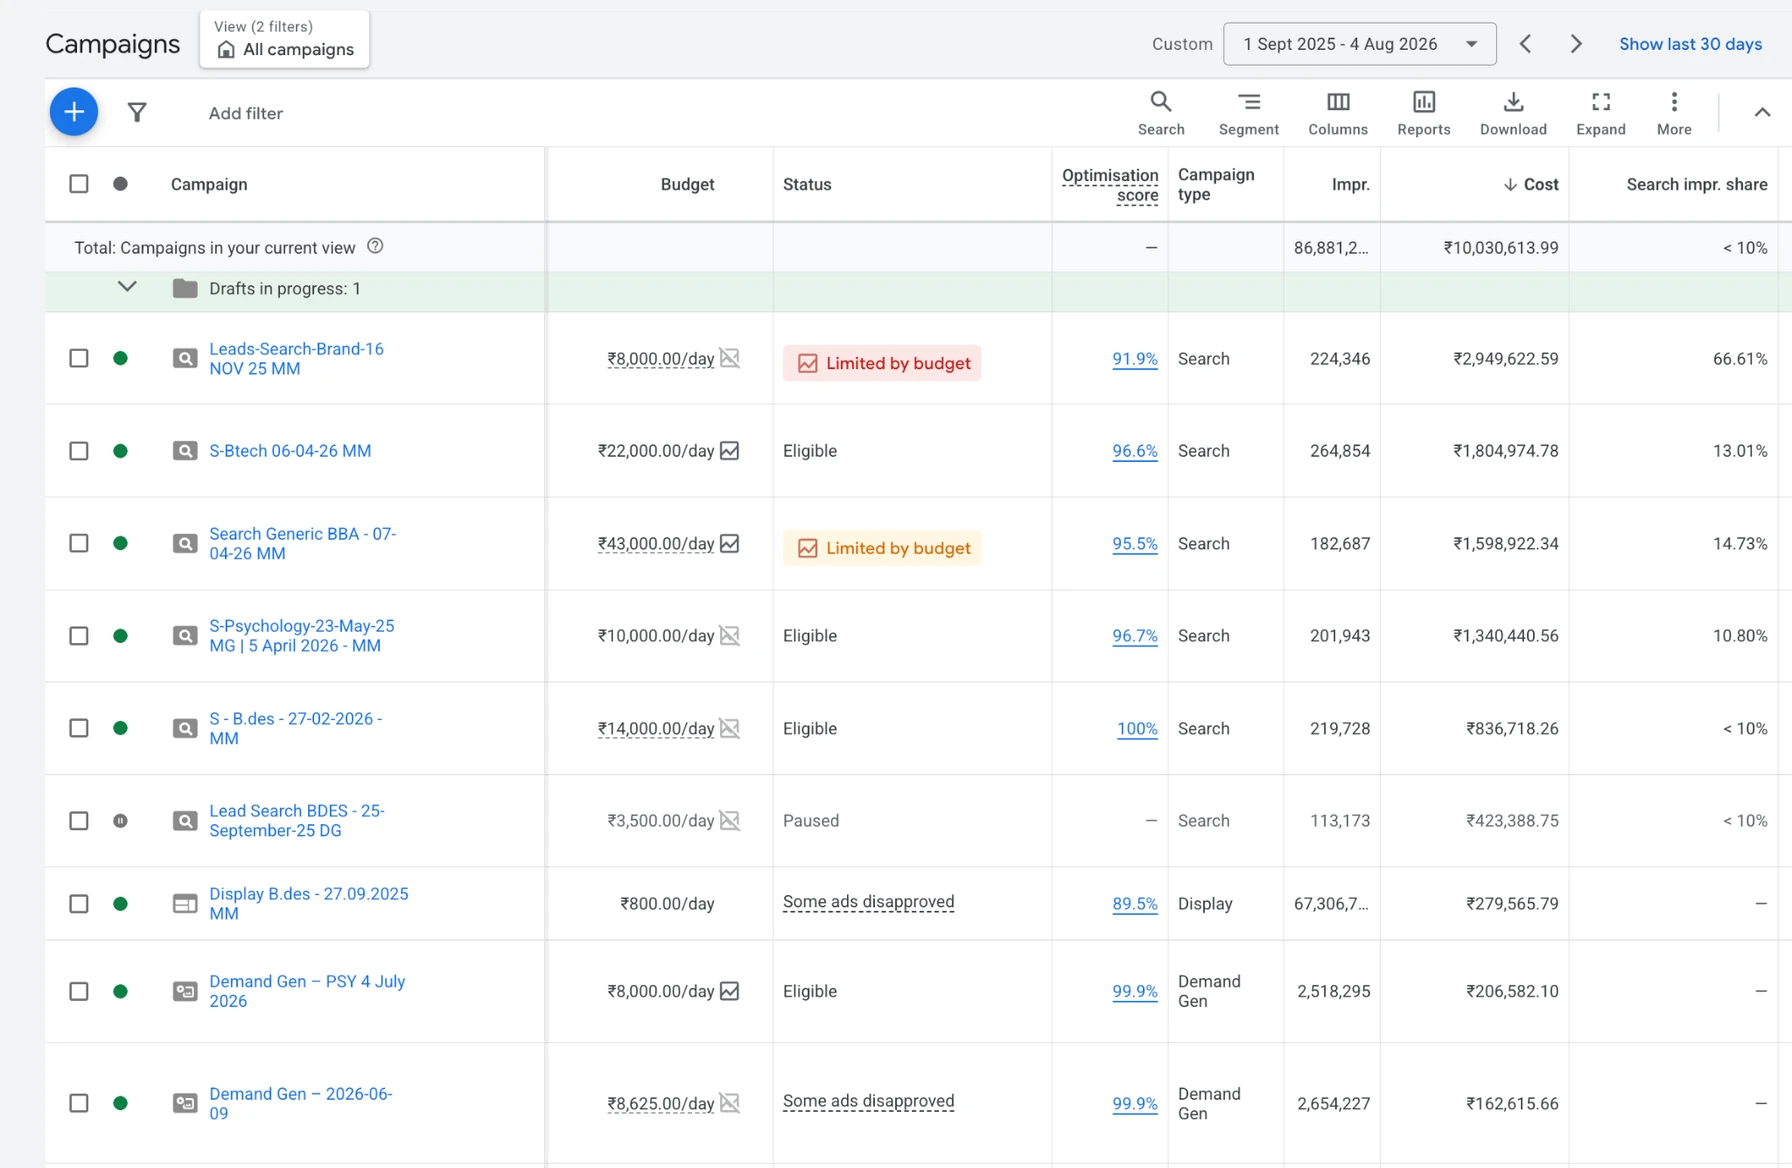Click budget chart icon for Demand Gen 2026-06-09
Screen dimensions: 1792x1168
point(730,1103)
